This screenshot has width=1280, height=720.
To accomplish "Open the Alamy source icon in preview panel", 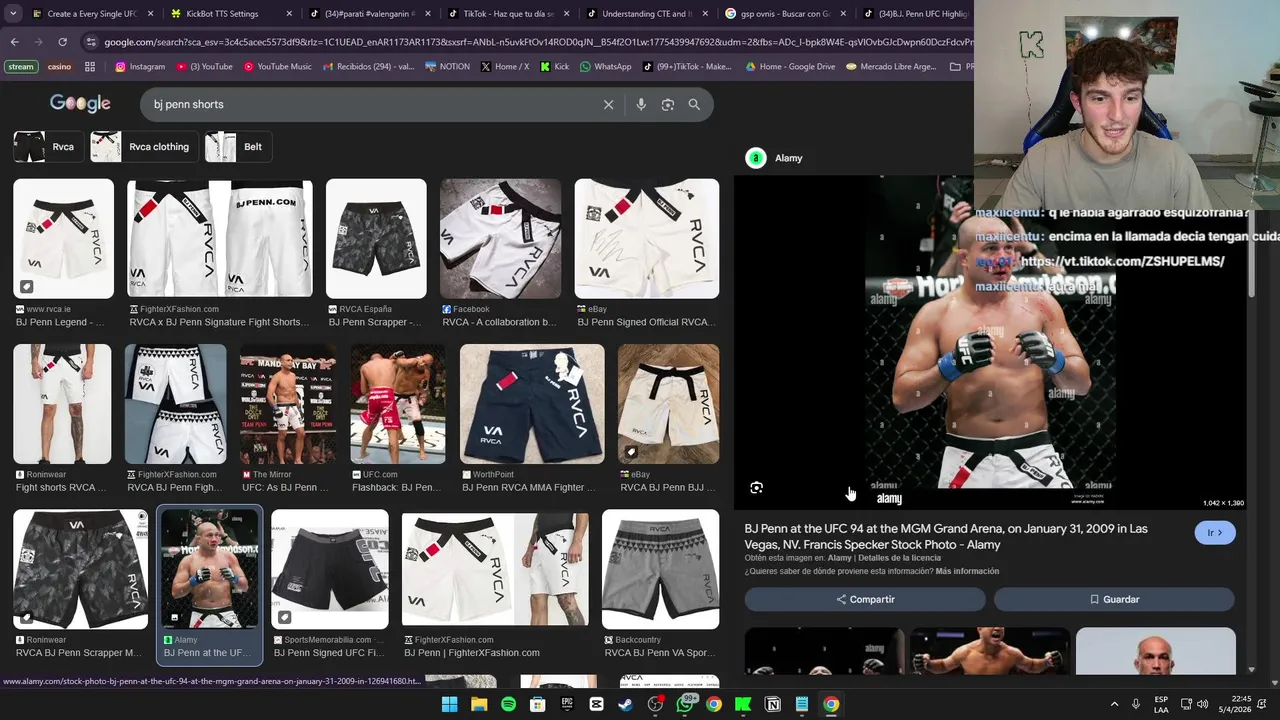I will click(756, 158).
